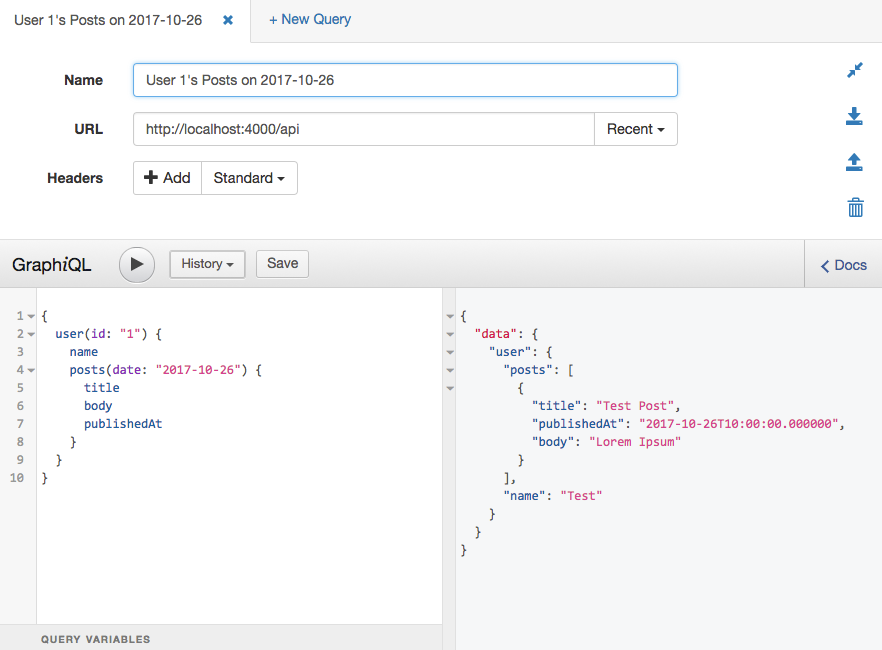Delete the query using trash icon

click(x=855, y=208)
